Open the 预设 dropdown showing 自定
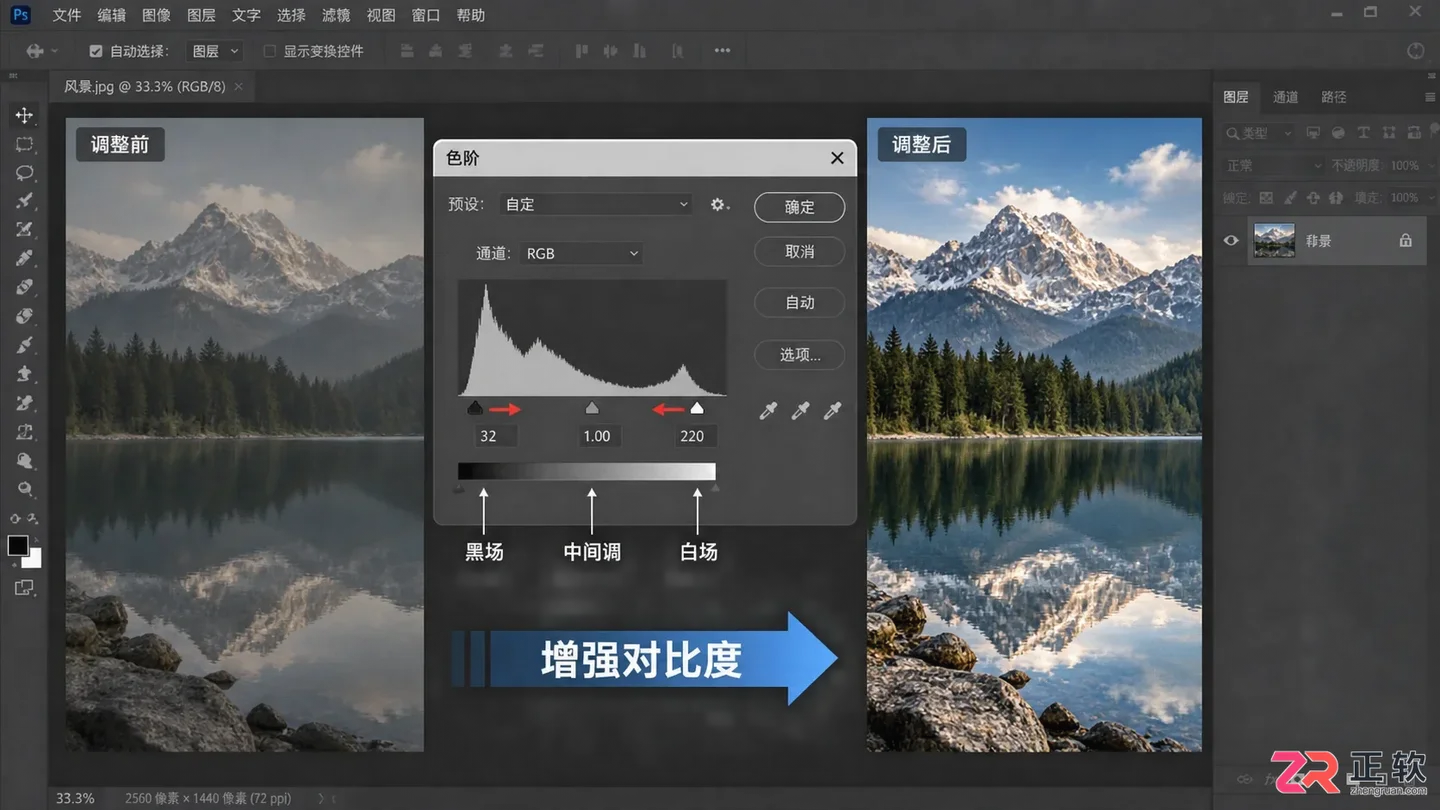The width and height of the screenshot is (1440, 810). click(x=596, y=204)
